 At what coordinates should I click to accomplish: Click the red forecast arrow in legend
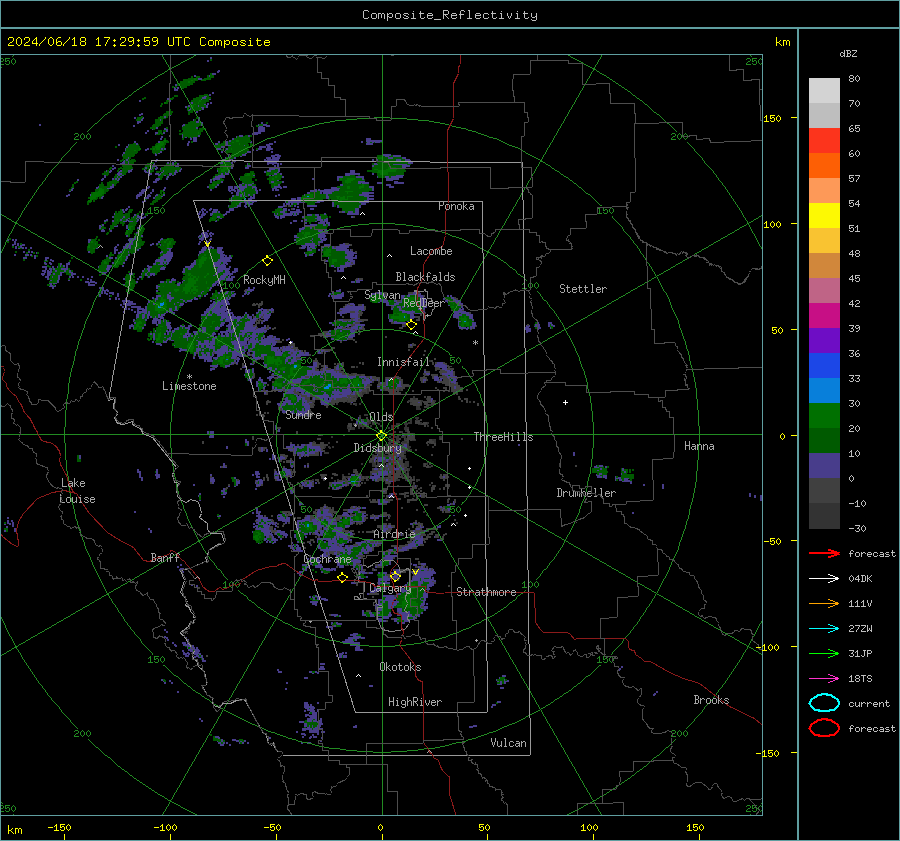pyautogui.click(x=824, y=553)
